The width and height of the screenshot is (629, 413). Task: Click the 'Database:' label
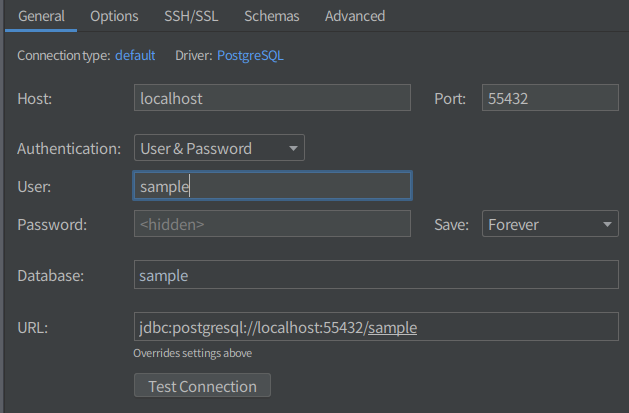coord(51,275)
